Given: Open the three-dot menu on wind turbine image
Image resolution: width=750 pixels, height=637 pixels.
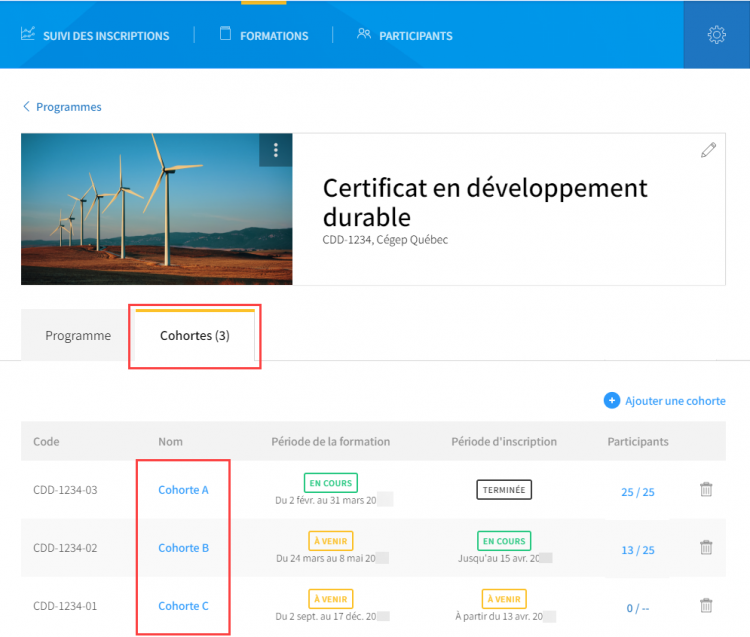Looking at the screenshot, I should [276, 150].
